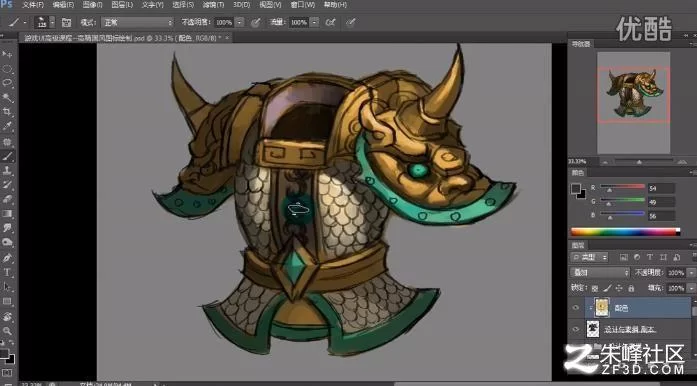This screenshot has width=697, height=386.
Task: Expand the layer blend mode 叠加 dropdown
Action: pos(600,272)
